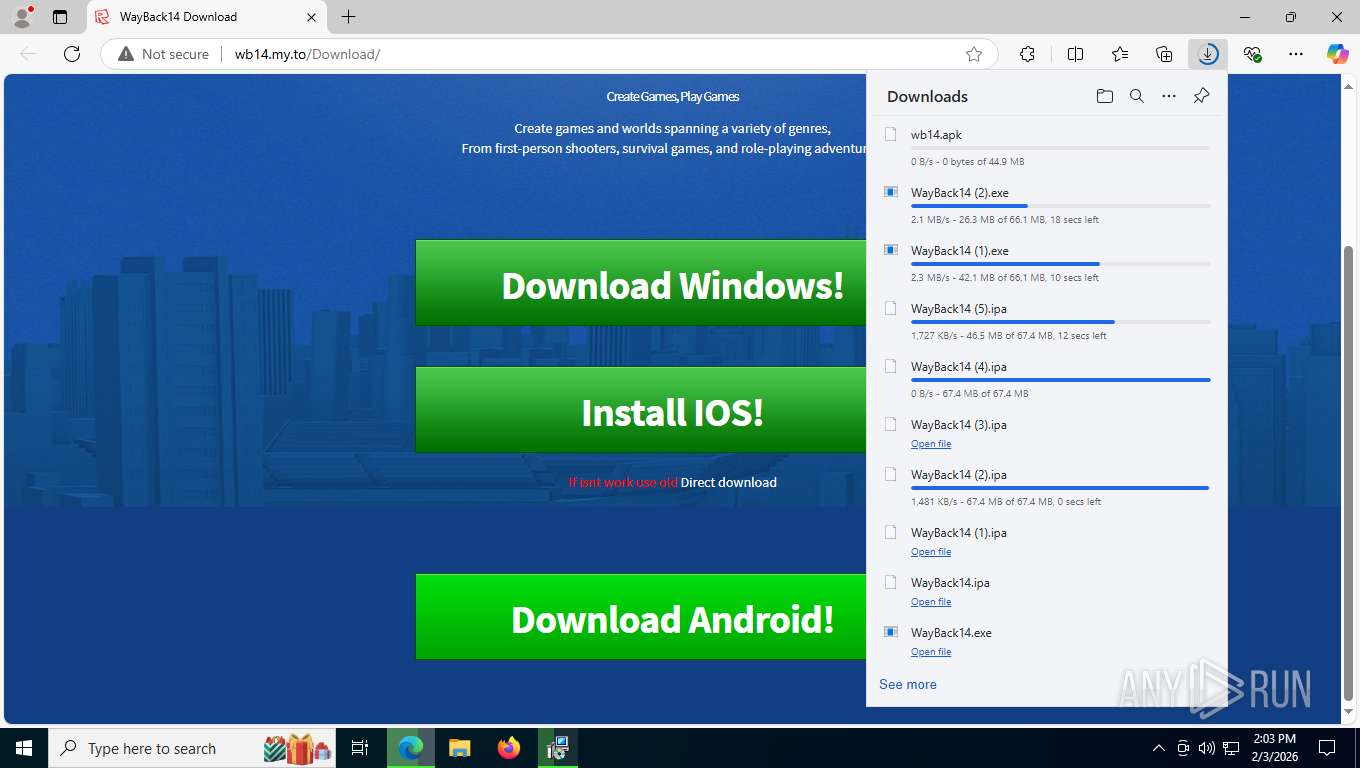Viewport: 1360px width, 768px height.
Task: Click the WayBack14 (5).ipa progress bar
Action: point(1060,322)
